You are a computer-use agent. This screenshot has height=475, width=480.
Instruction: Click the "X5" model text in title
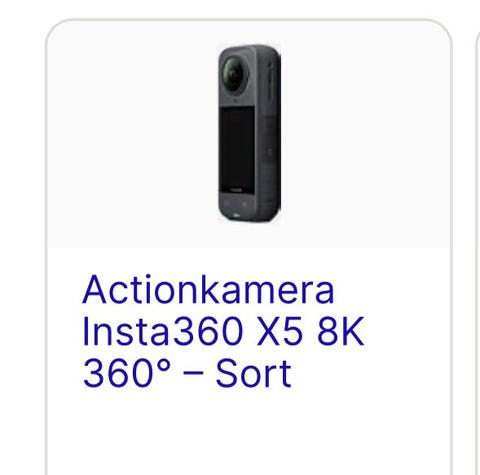point(280,331)
